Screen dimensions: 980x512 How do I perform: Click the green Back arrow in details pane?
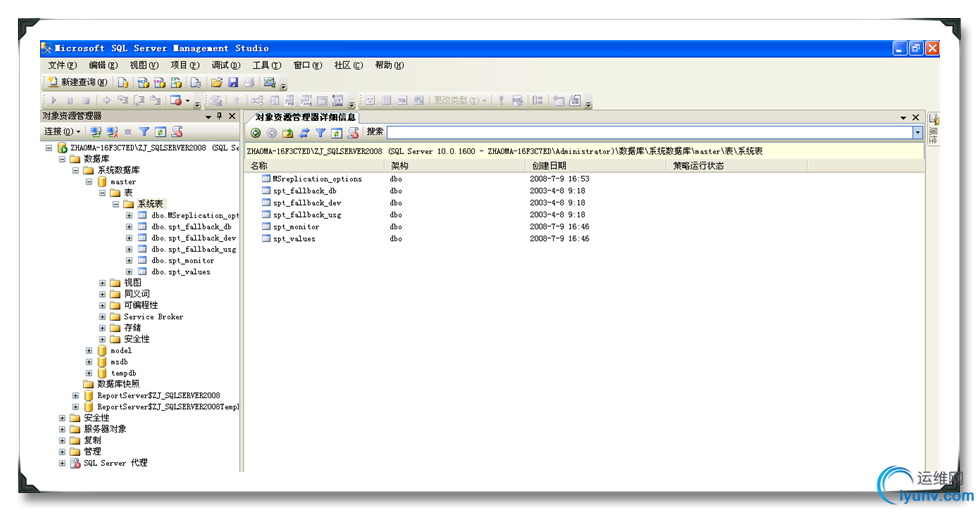point(256,133)
